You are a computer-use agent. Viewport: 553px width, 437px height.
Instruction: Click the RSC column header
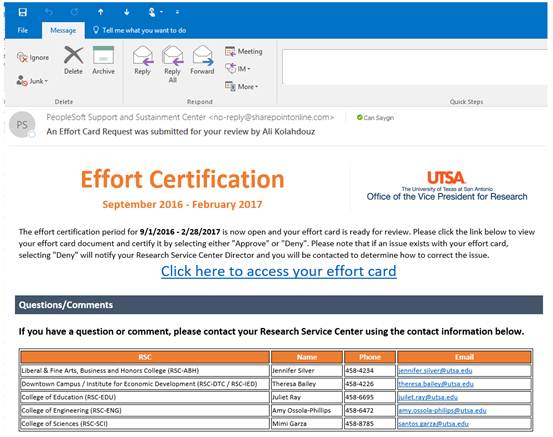pyautogui.click(x=145, y=357)
